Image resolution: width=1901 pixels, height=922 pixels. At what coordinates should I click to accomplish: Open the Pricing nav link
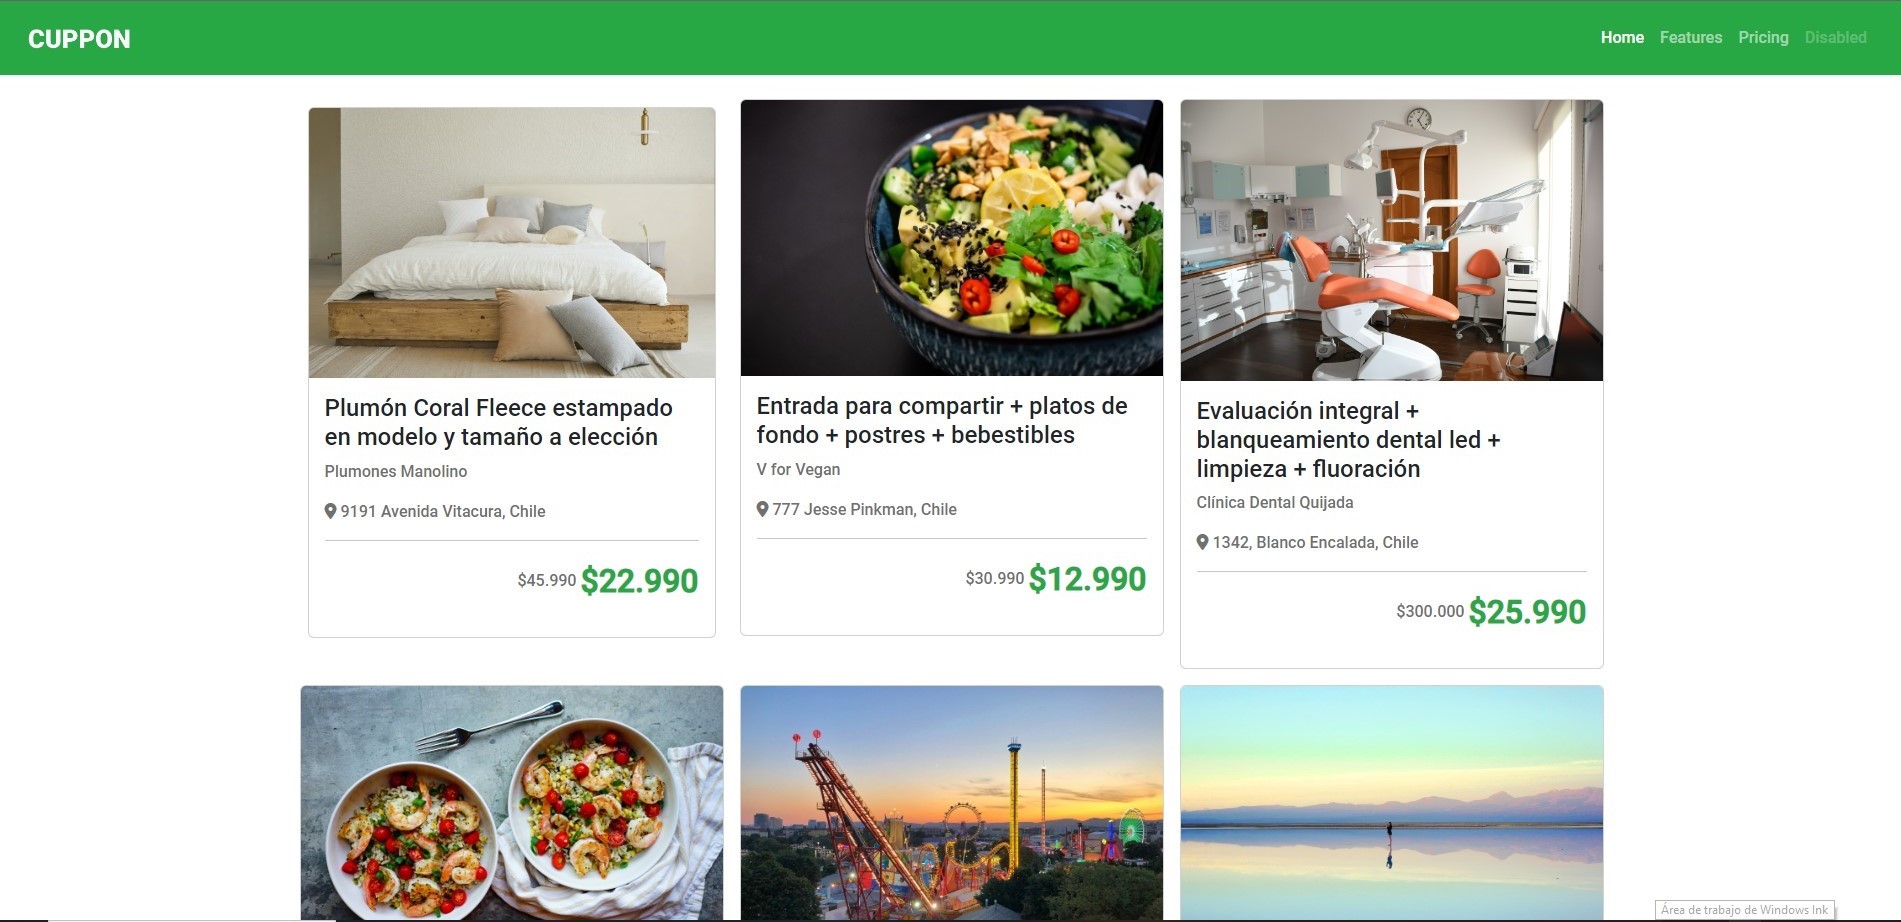[x=1763, y=37]
